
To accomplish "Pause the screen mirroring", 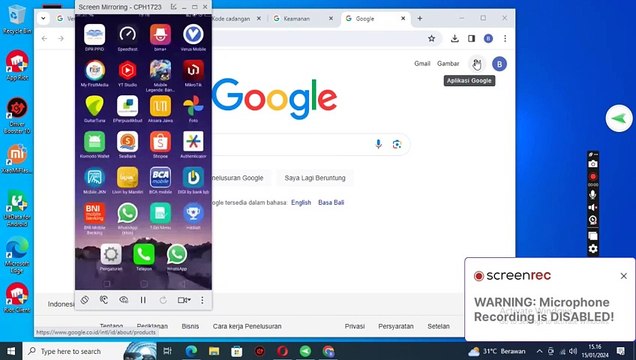I will [143, 300].
